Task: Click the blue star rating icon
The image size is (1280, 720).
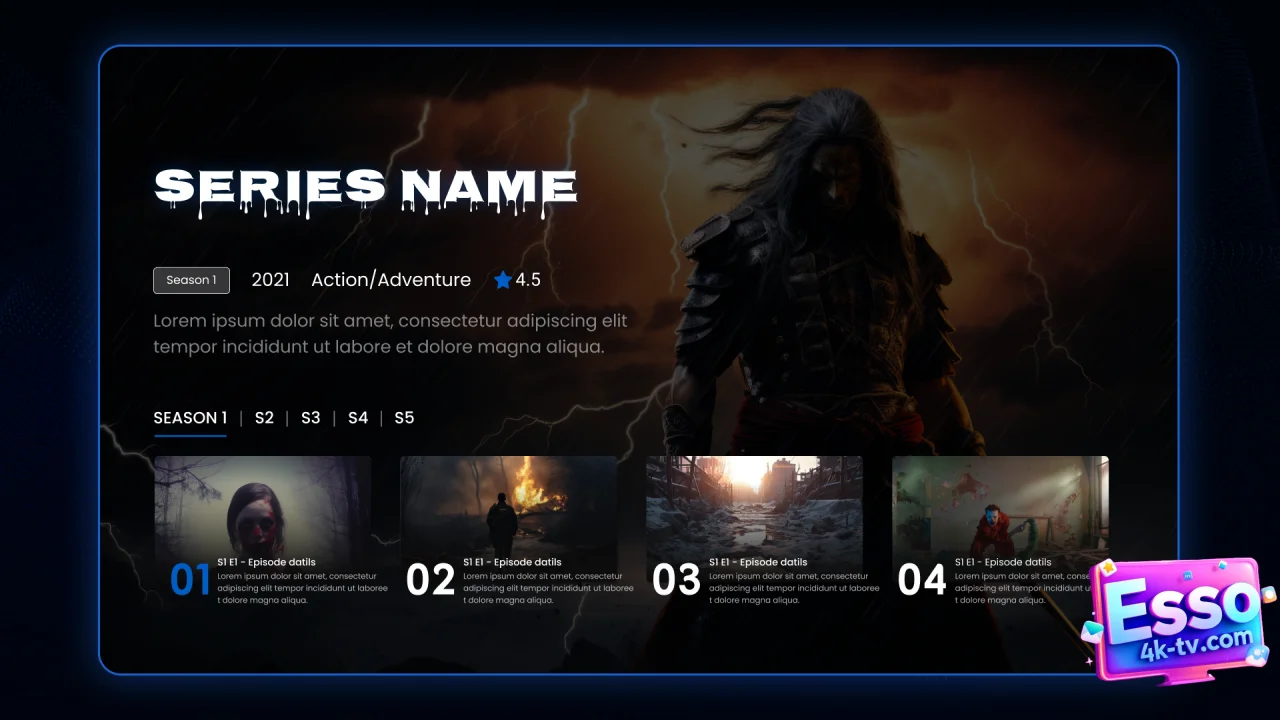Action: [x=502, y=280]
